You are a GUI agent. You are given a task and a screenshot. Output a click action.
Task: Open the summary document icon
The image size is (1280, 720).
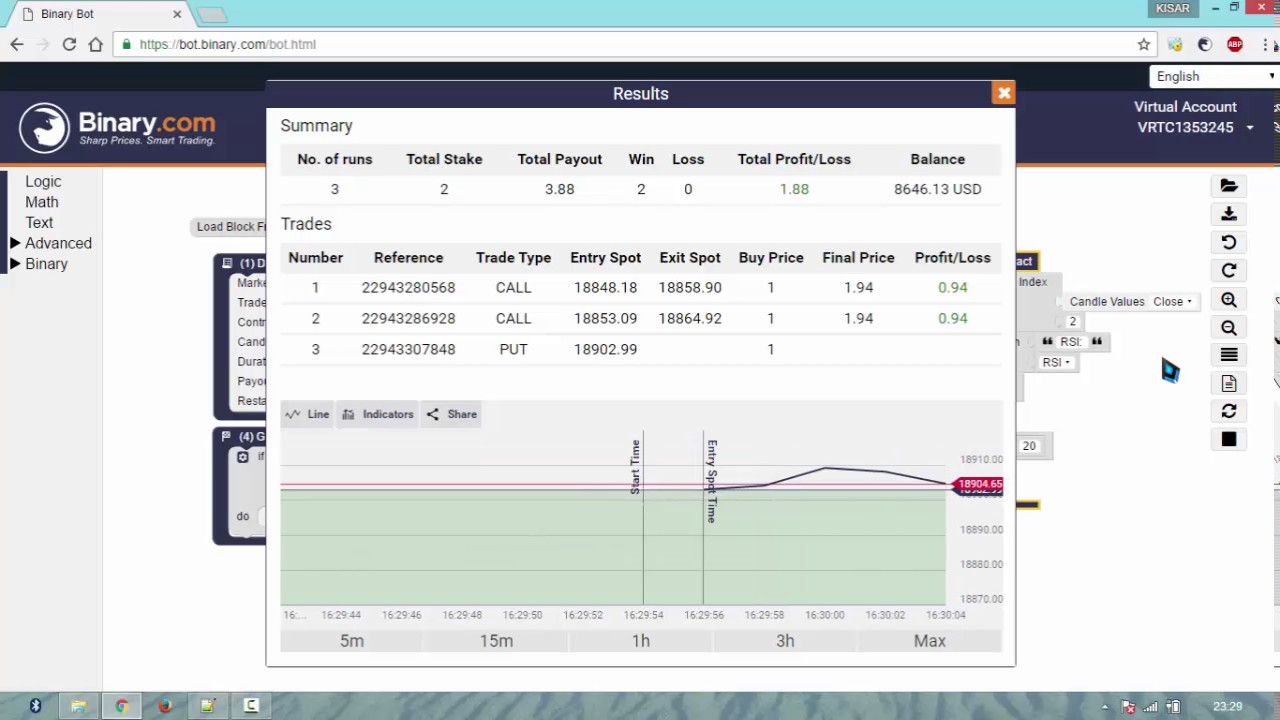(x=1229, y=383)
